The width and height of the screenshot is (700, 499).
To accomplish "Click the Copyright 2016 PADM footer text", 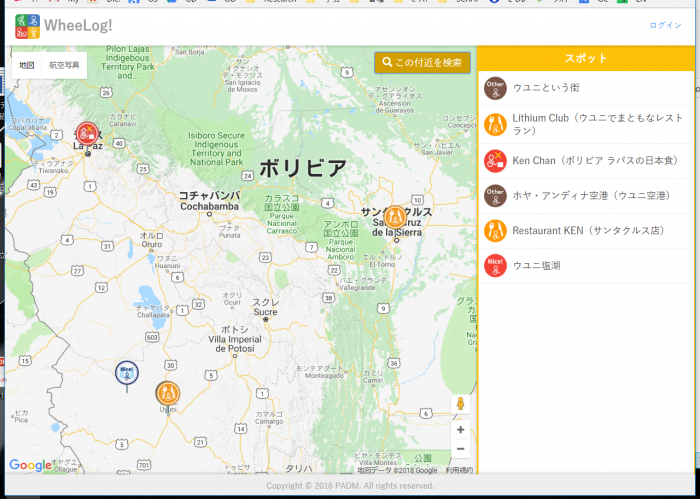I will click(350, 486).
